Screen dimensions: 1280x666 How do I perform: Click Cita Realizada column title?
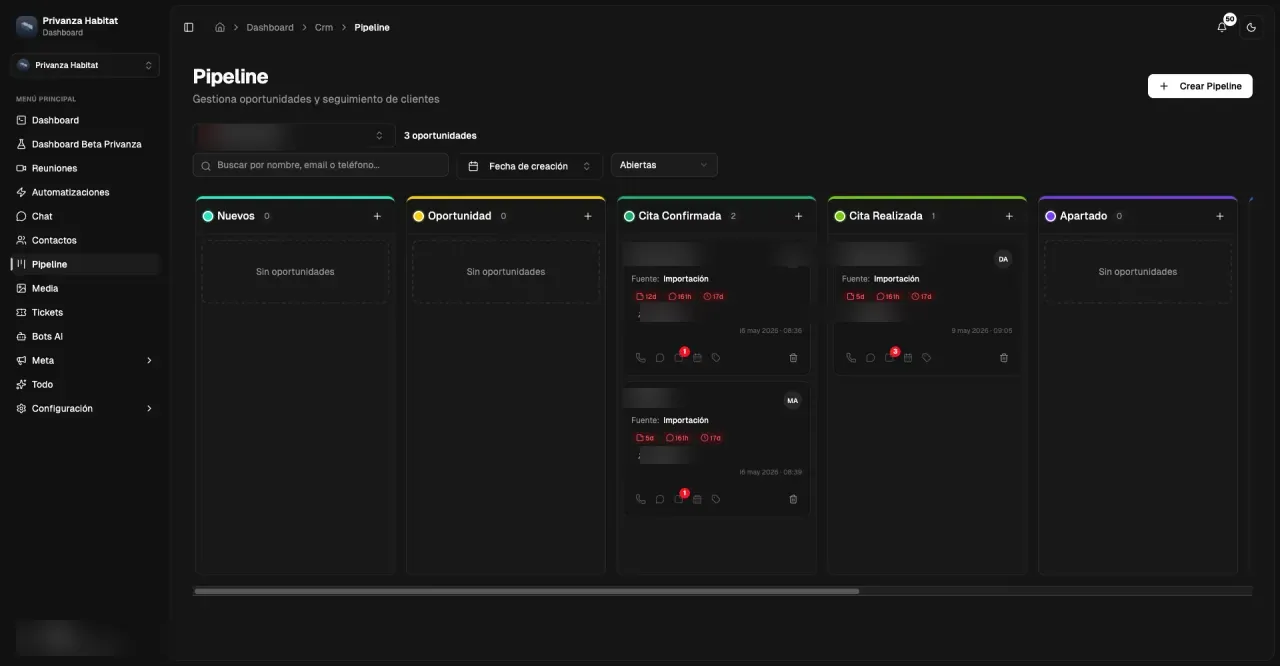tap(885, 216)
